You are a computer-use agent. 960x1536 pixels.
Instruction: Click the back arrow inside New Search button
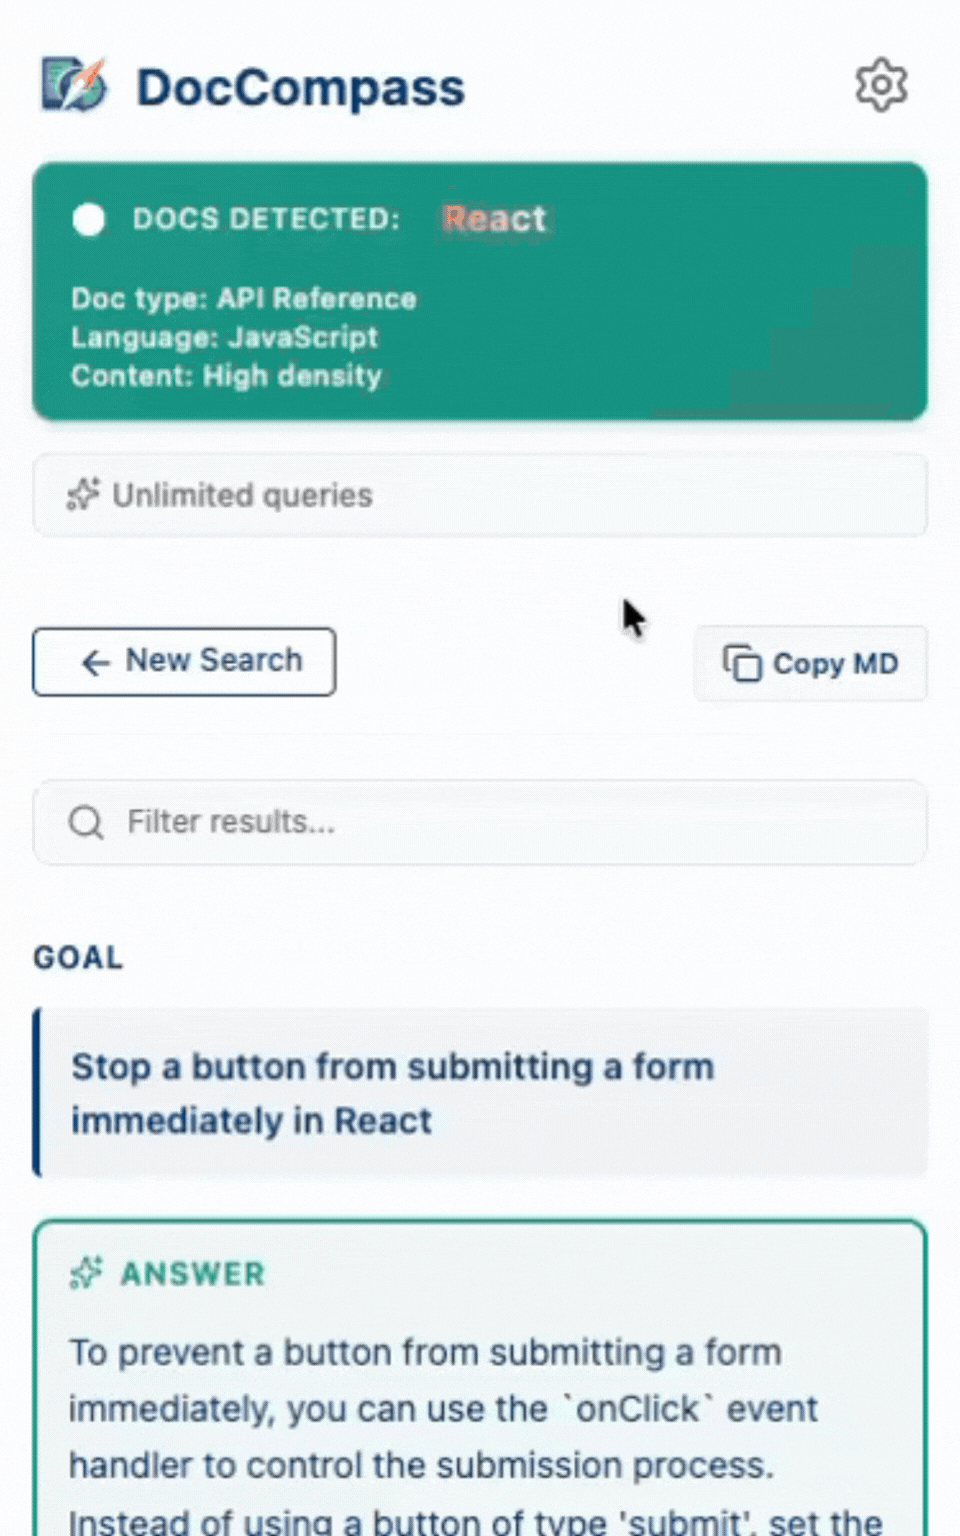(95, 663)
